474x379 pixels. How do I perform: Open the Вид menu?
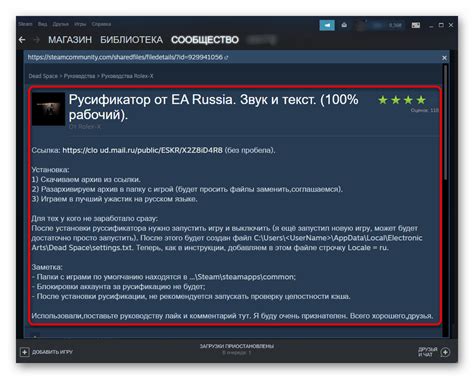pos(42,24)
